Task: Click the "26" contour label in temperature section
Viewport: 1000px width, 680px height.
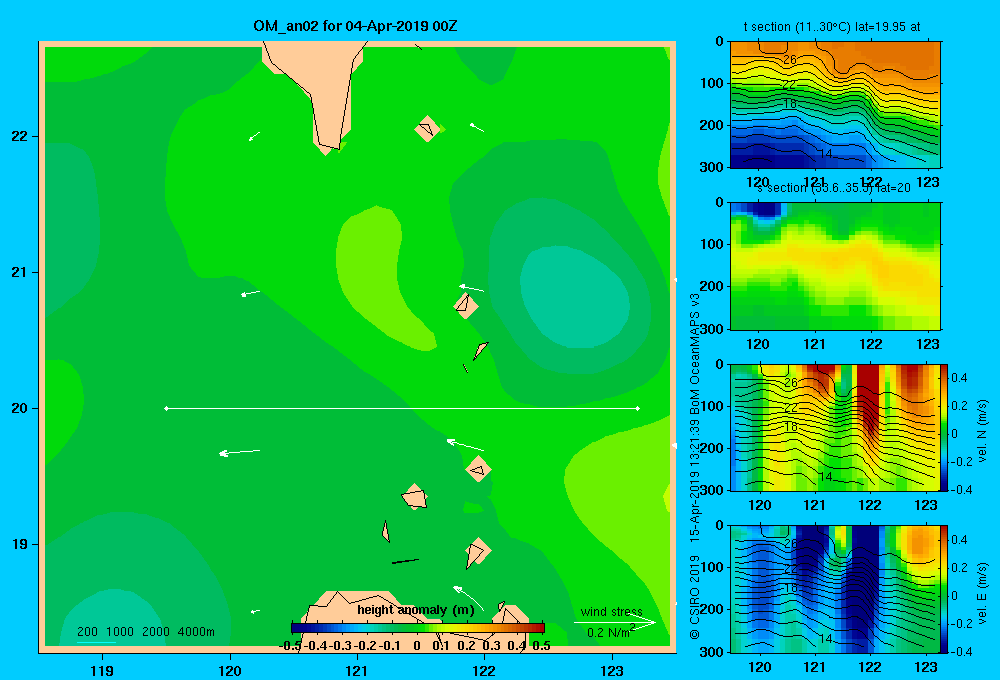Action: pos(790,59)
